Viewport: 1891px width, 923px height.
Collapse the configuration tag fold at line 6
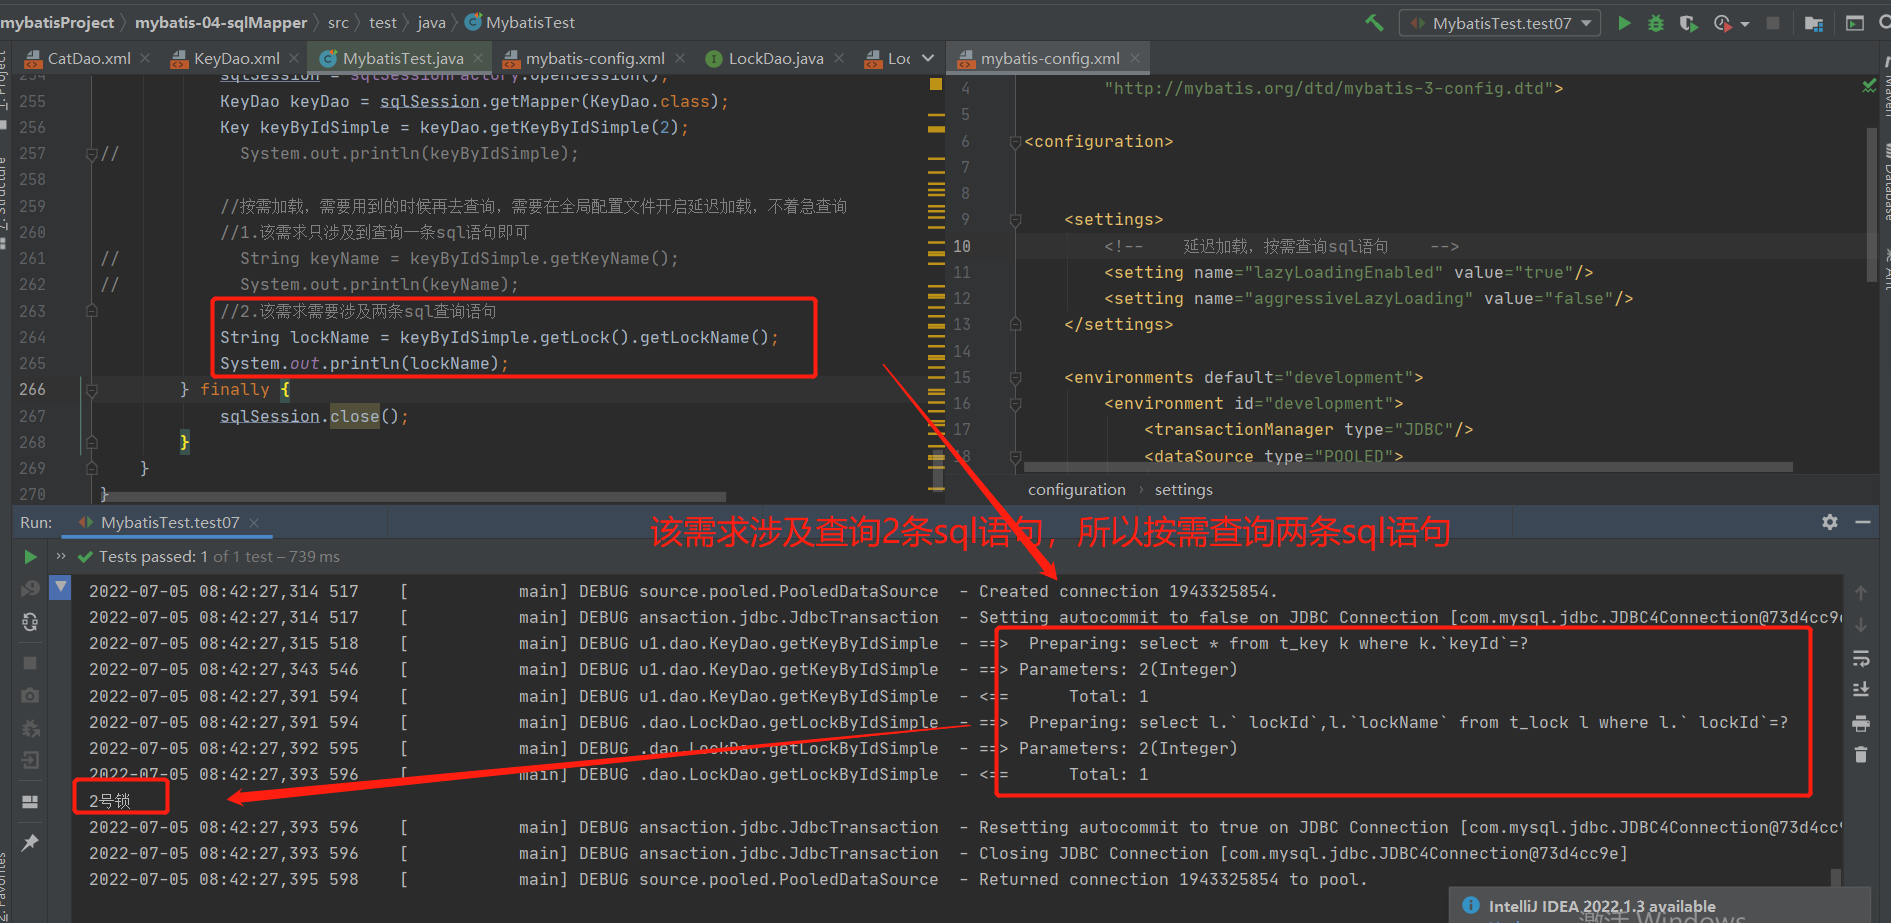point(1015,142)
